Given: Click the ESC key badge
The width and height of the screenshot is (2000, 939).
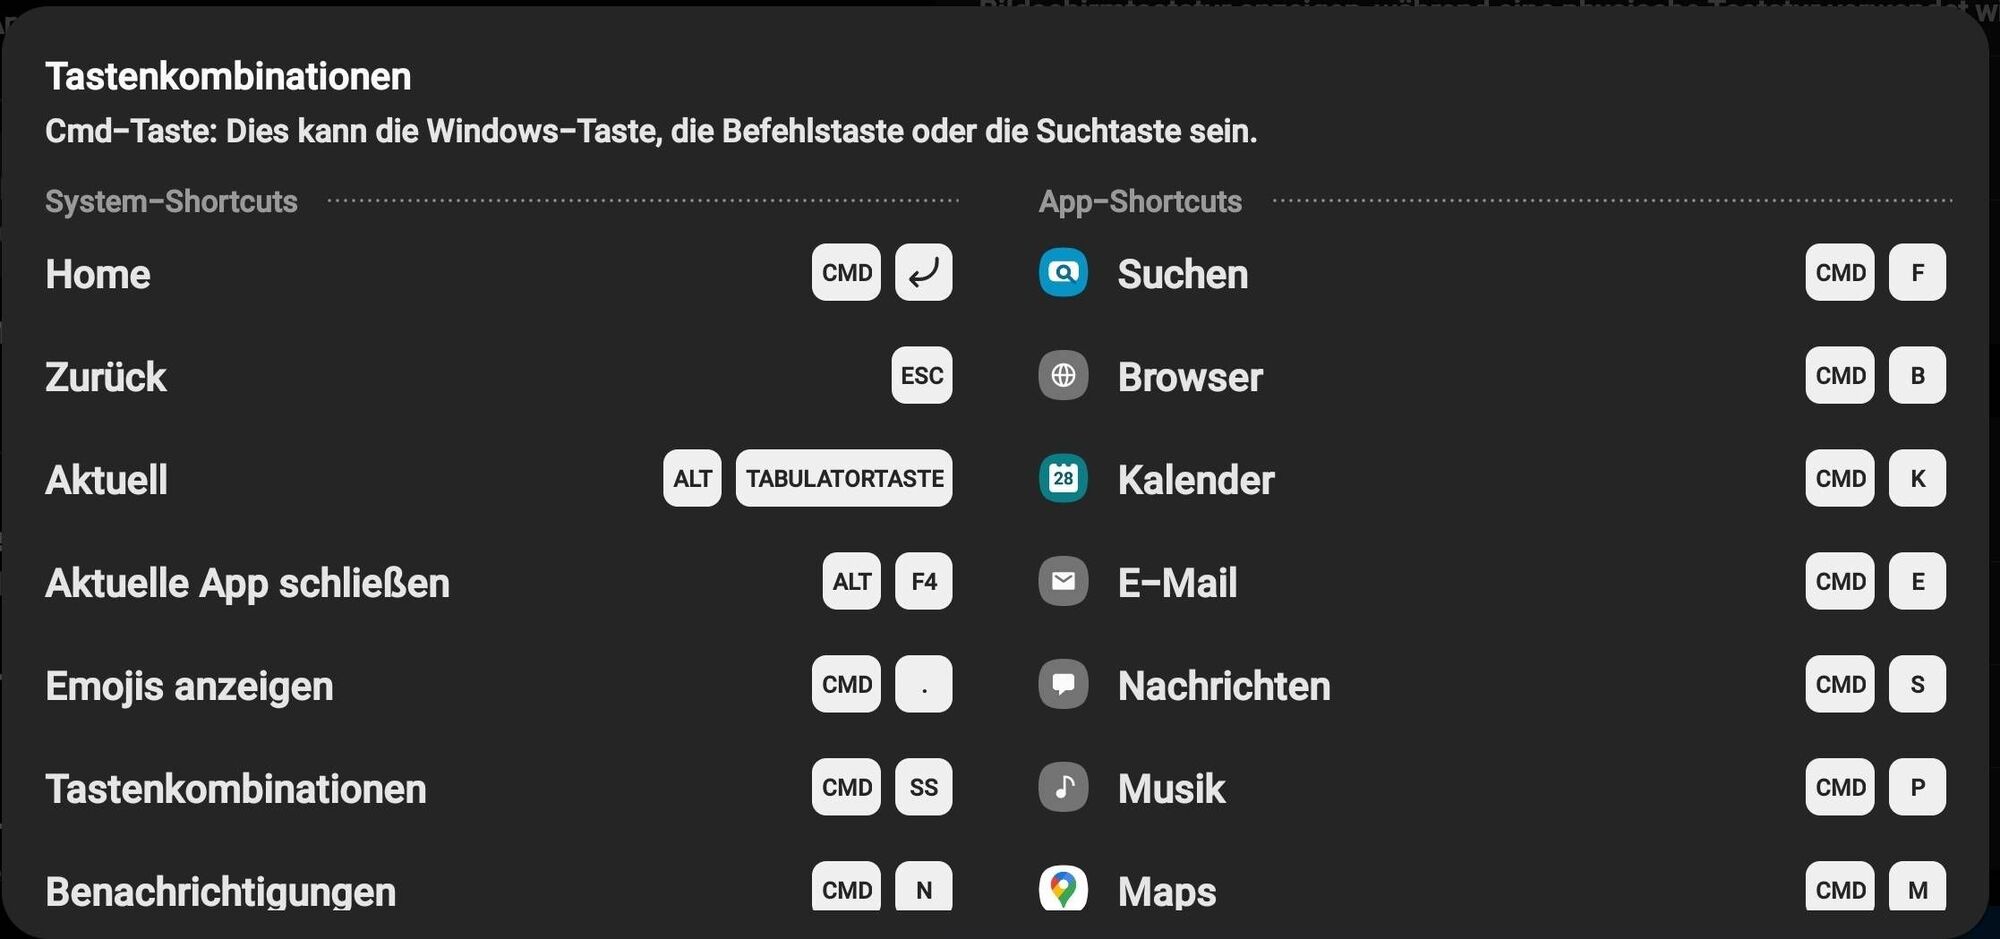Looking at the screenshot, I should pos(921,376).
